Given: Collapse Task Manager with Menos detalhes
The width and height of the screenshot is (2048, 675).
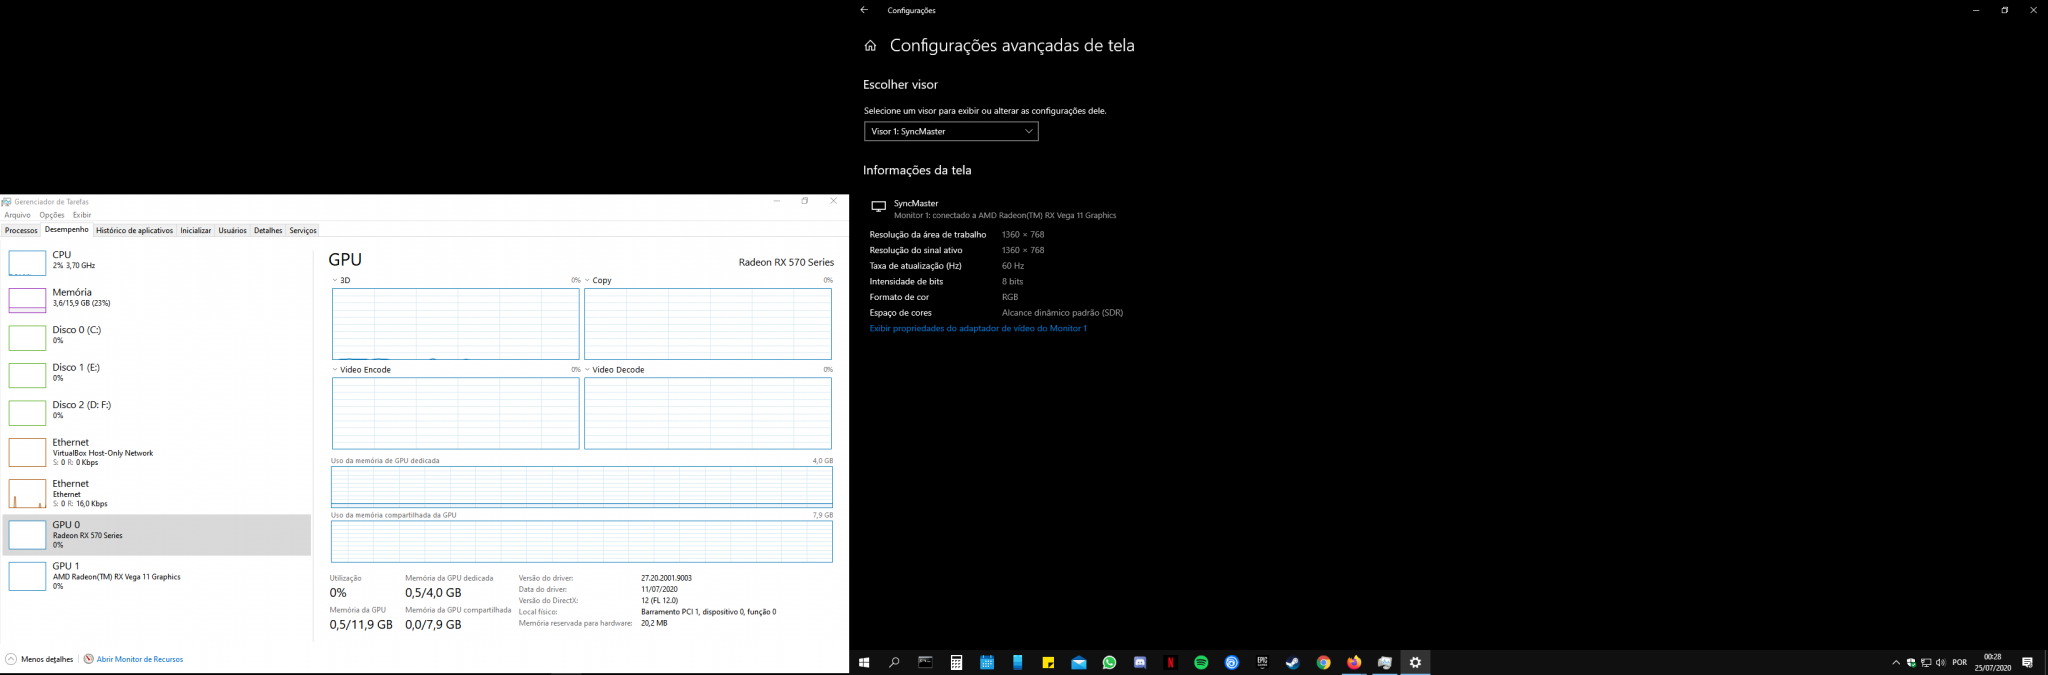Looking at the screenshot, I should coord(40,659).
